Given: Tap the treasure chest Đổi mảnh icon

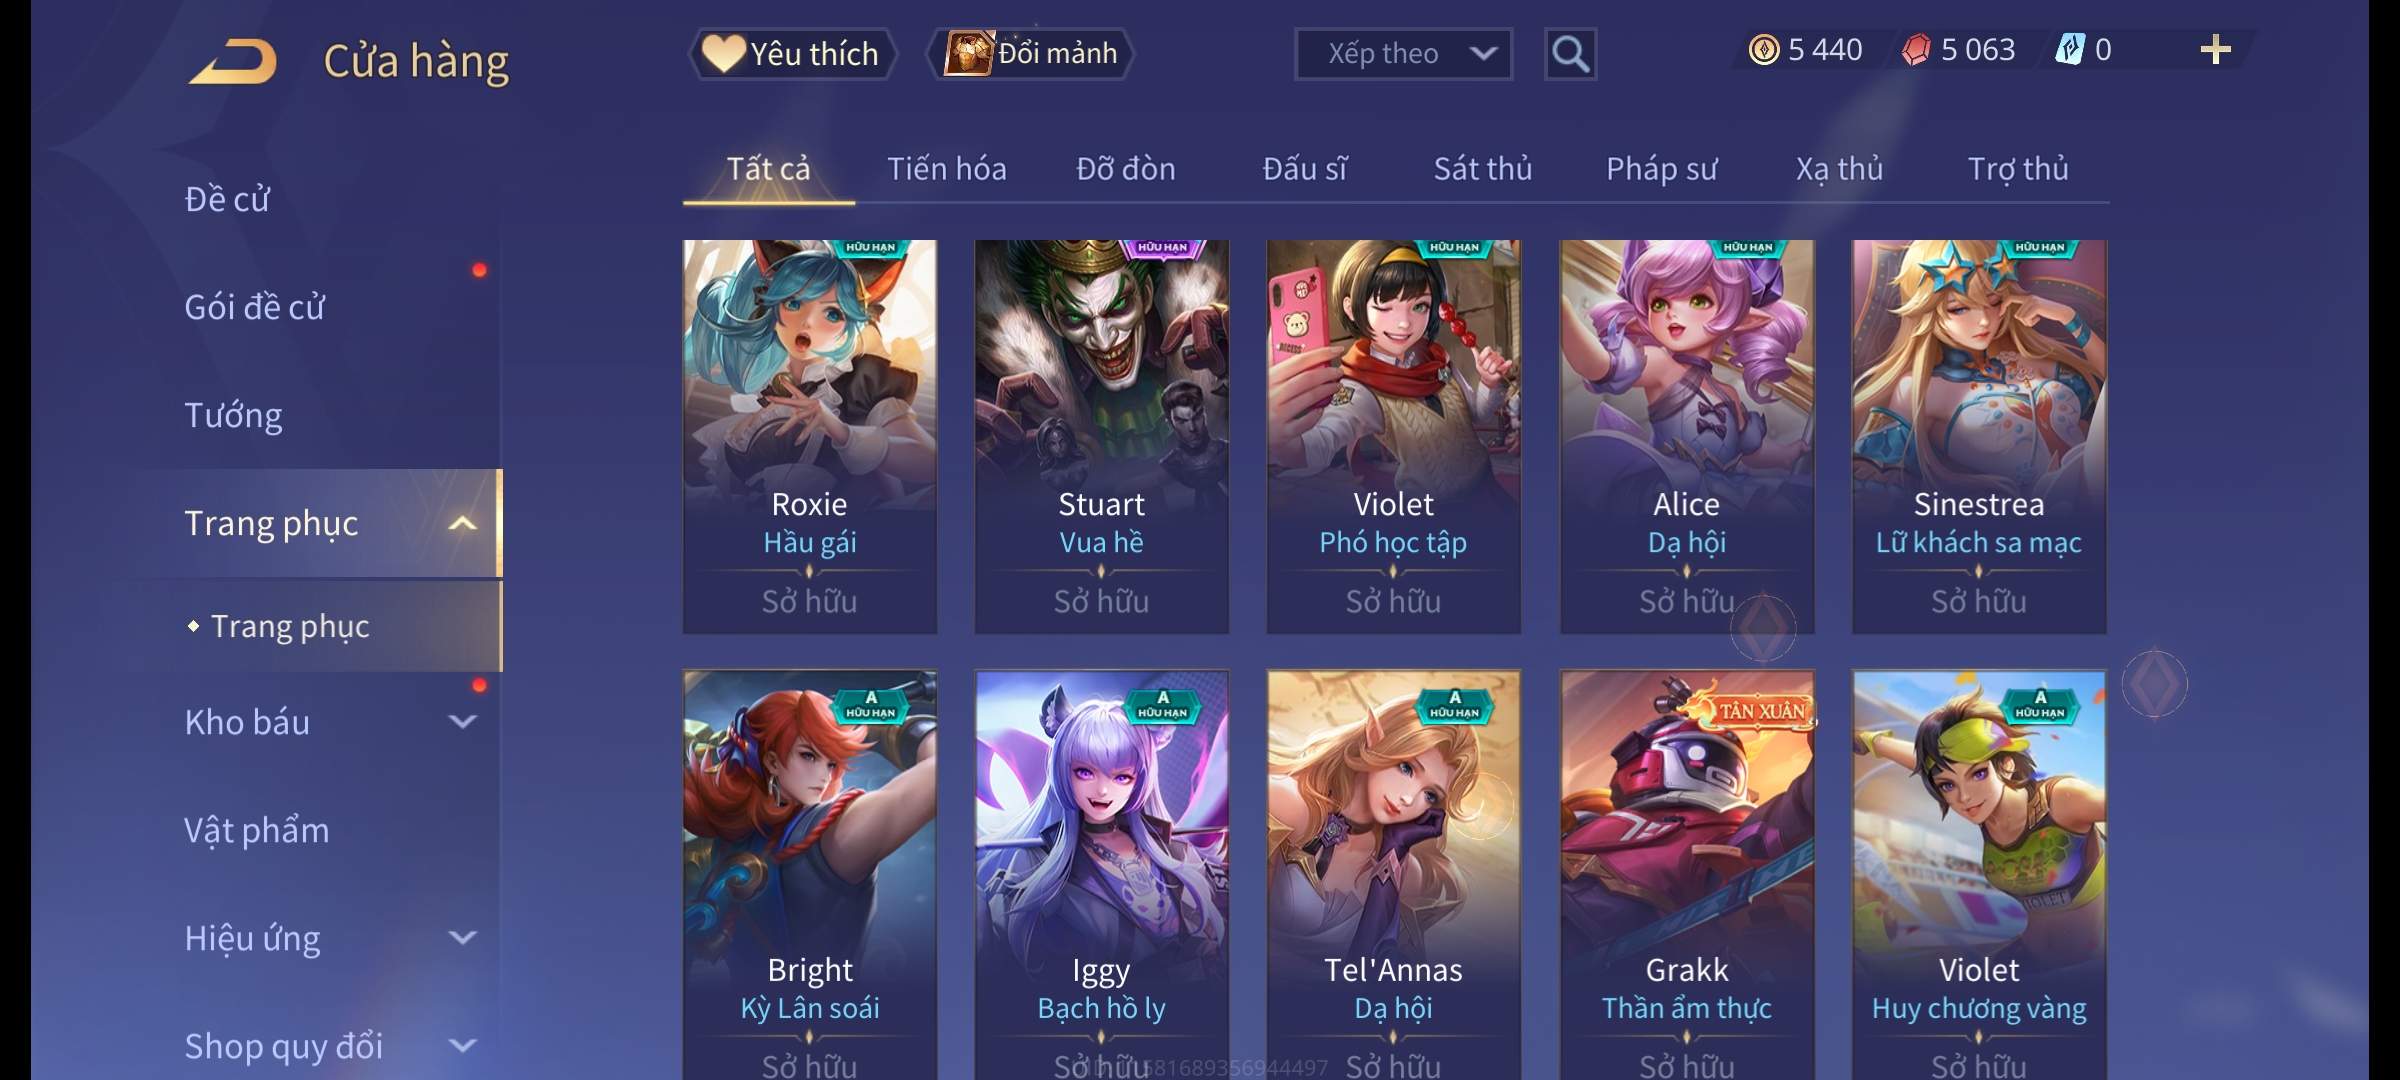Looking at the screenshot, I should click(968, 53).
